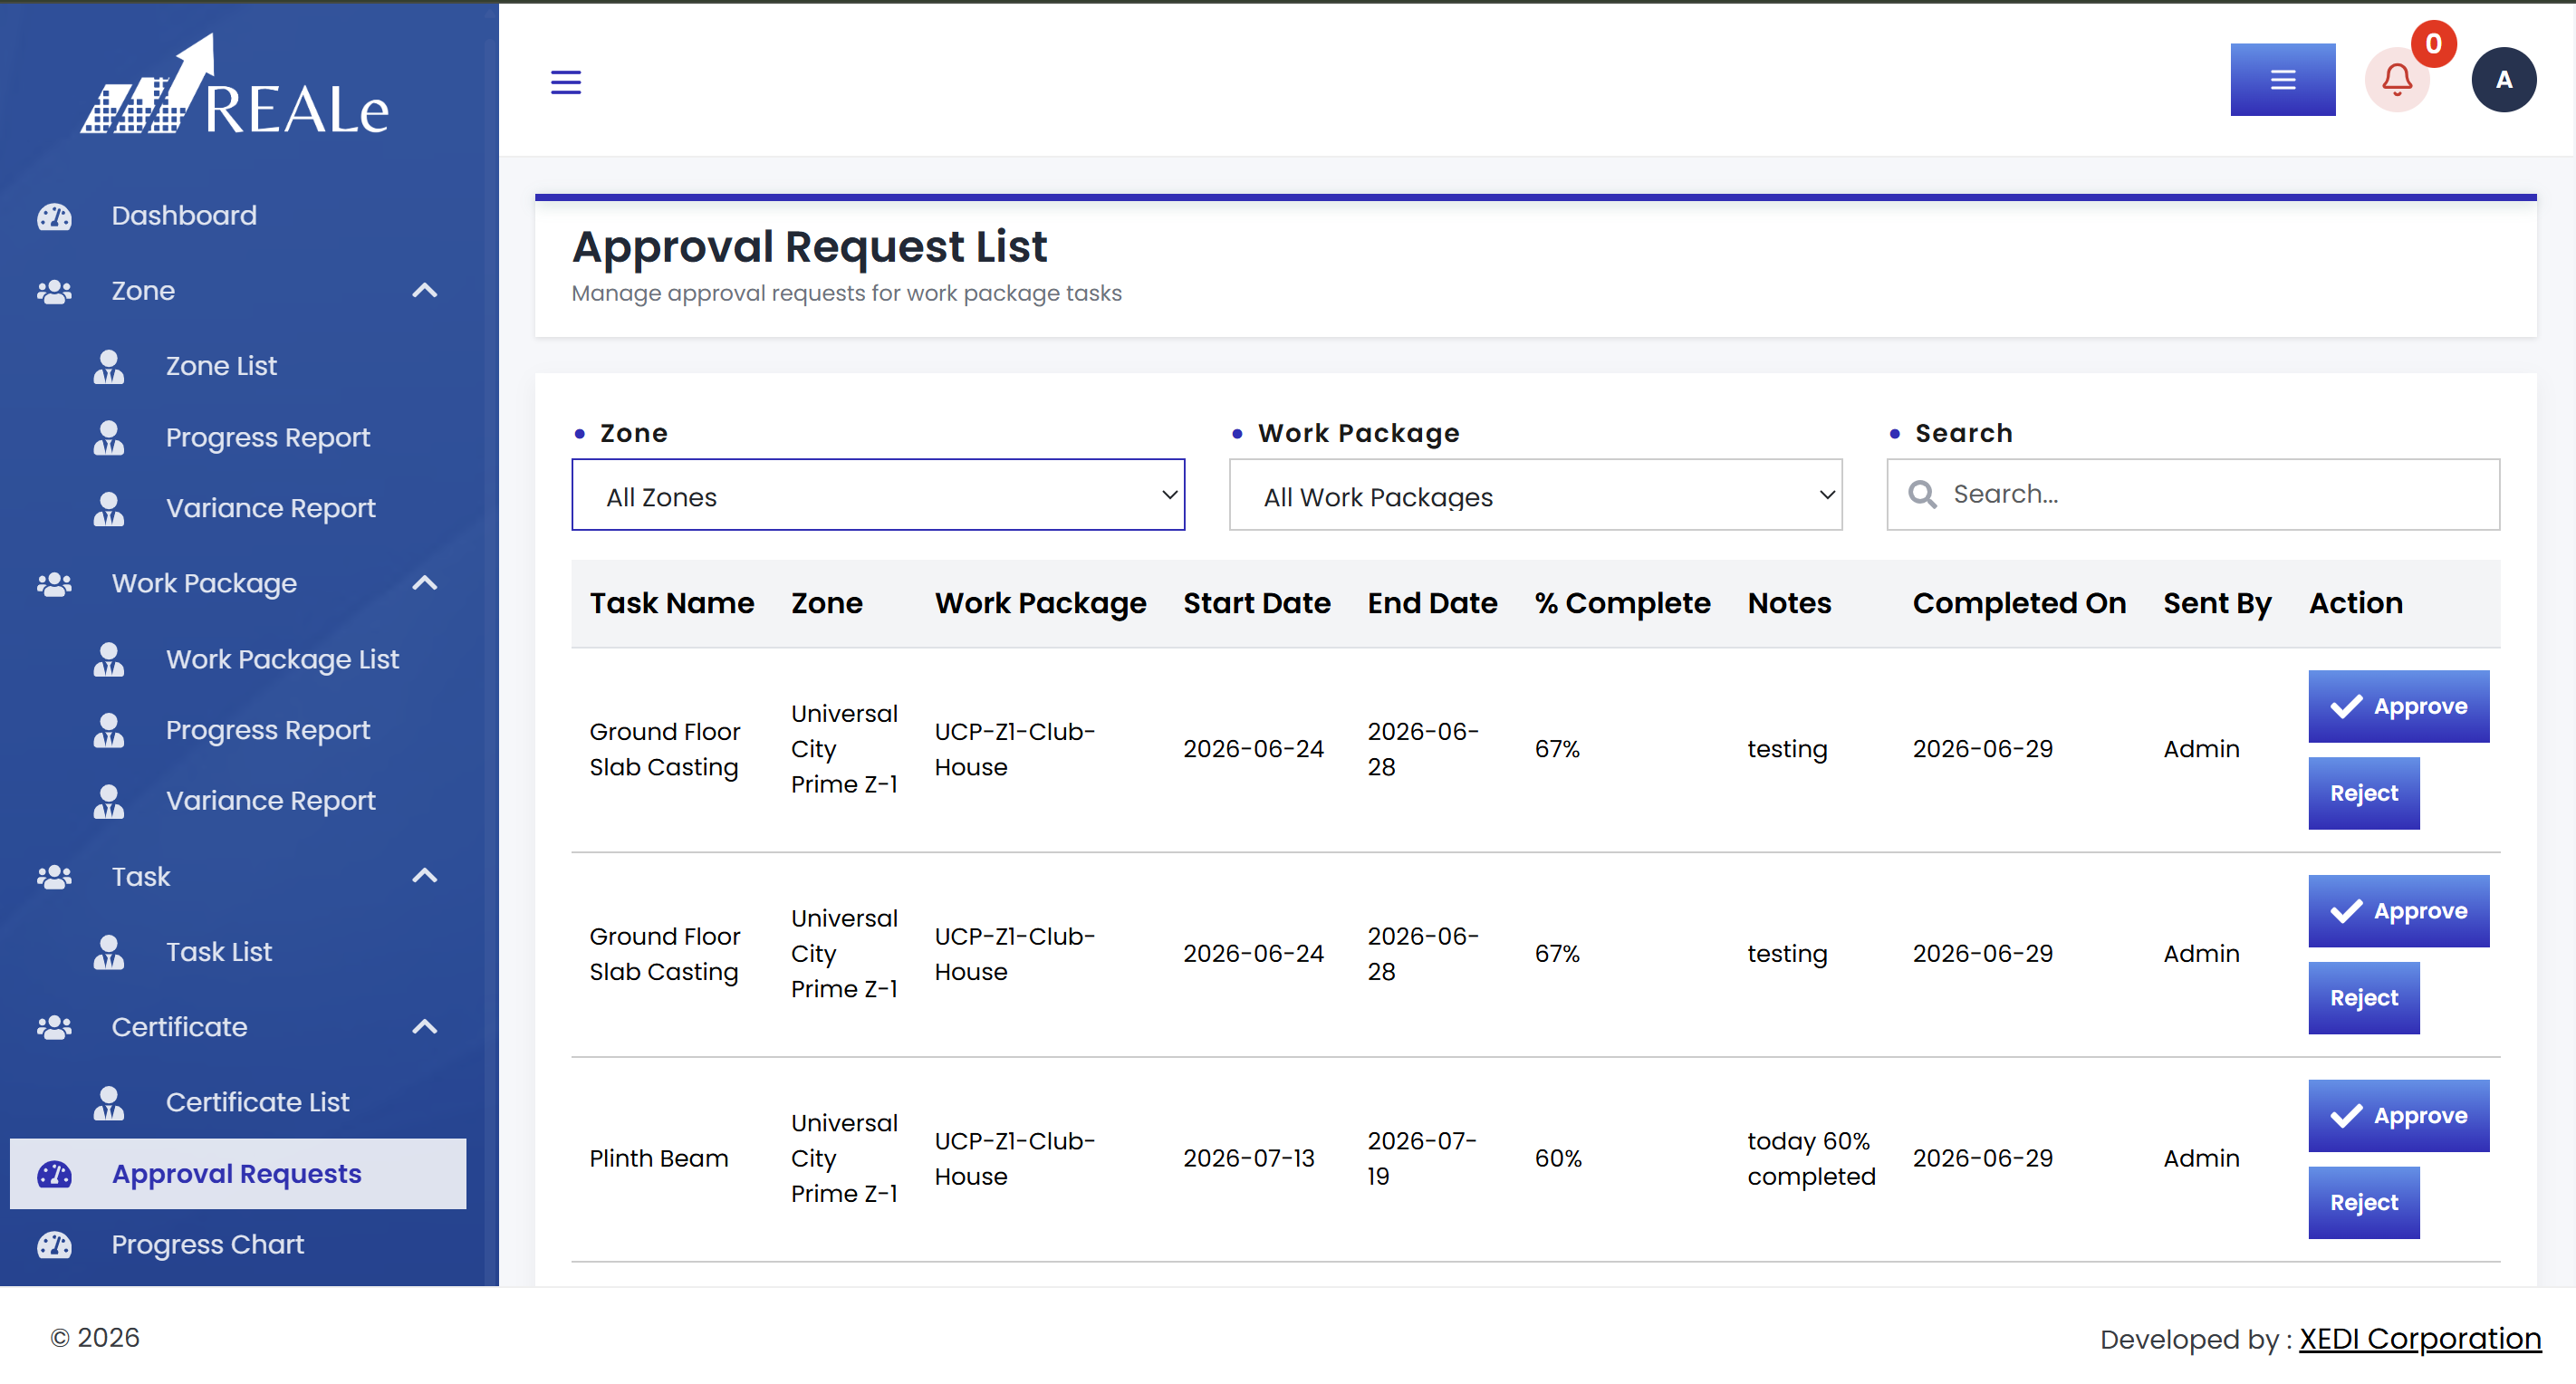Click the Plinth Beam task name cell
The height and width of the screenshot is (1384, 2576).
[x=658, y=1159]
